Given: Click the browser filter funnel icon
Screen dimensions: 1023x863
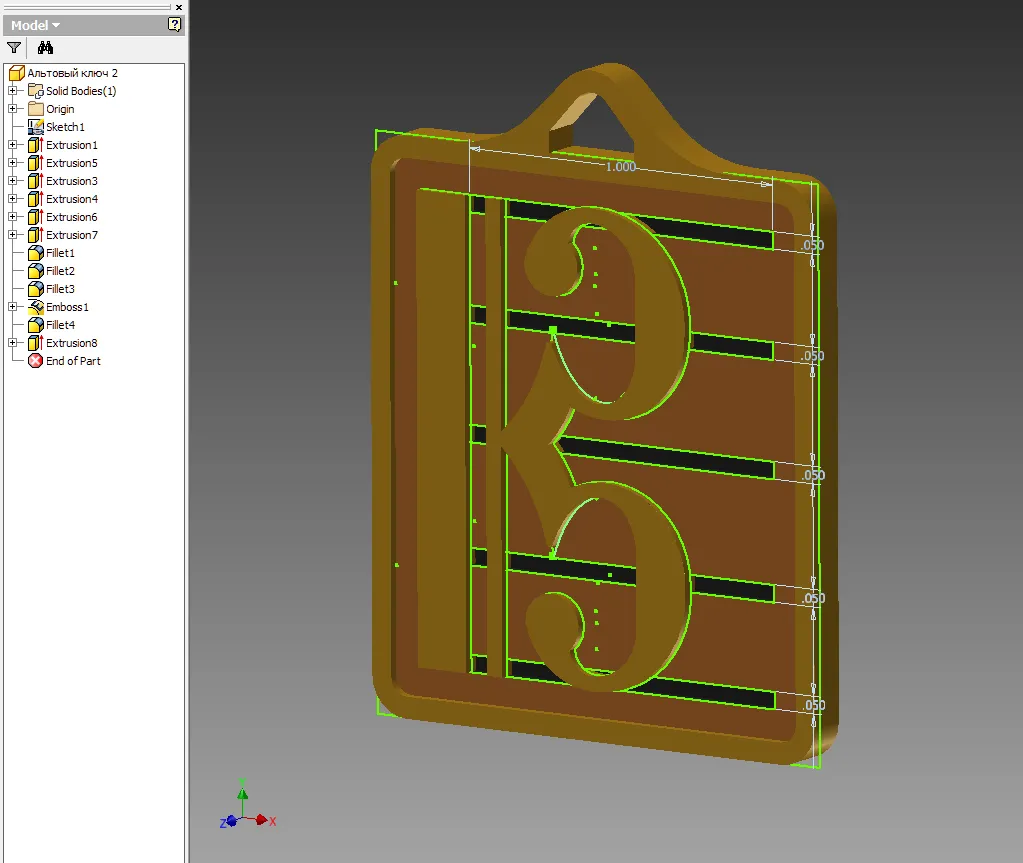Looking at the screenshot, I should tap(14, 48).
